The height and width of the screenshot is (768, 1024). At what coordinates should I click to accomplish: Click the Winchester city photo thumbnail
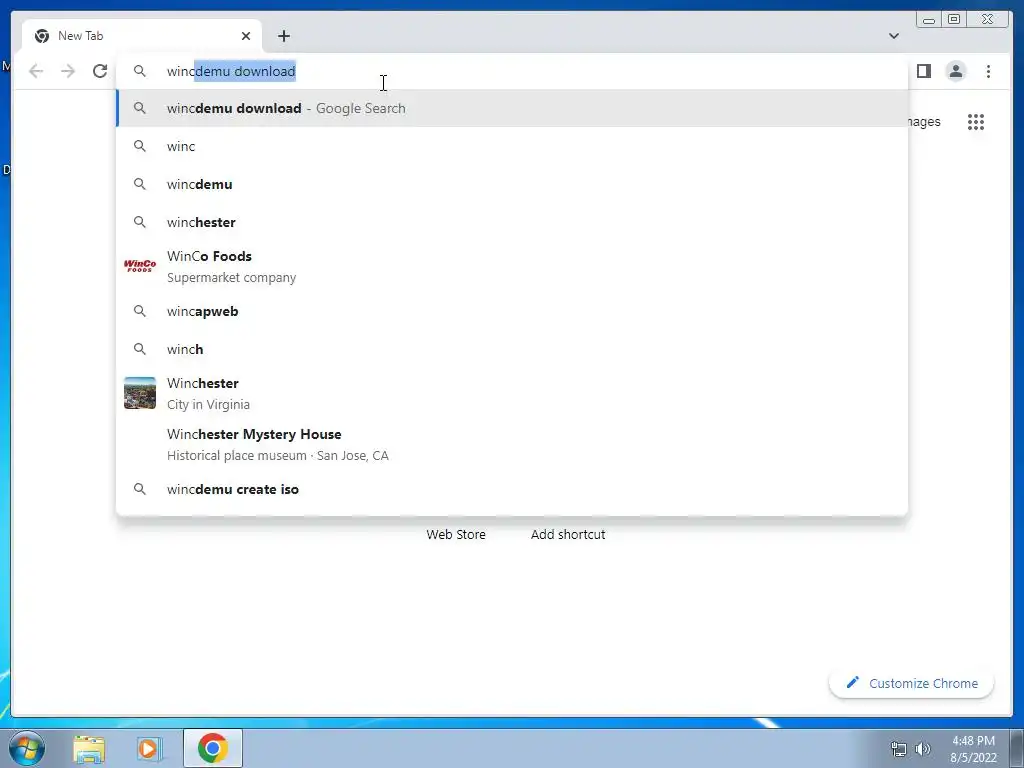[x=140, y=393]
